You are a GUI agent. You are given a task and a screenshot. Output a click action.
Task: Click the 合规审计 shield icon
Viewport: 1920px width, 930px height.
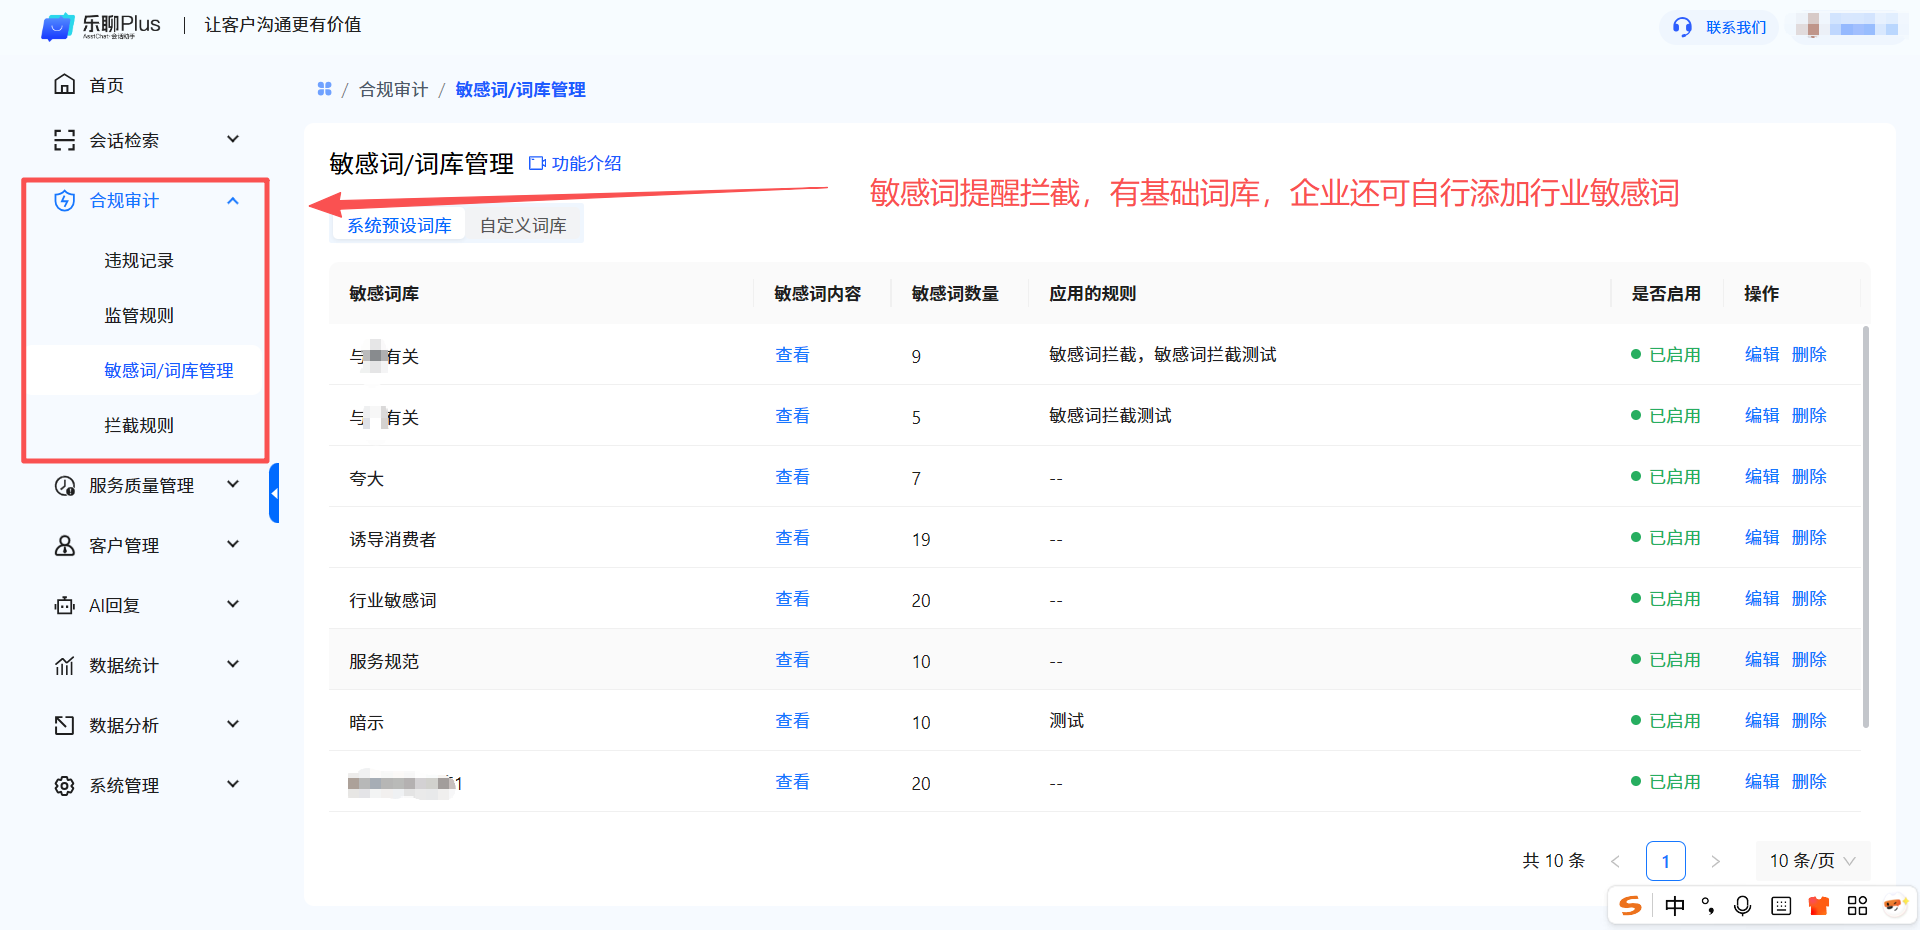click(x=64, y=201)
